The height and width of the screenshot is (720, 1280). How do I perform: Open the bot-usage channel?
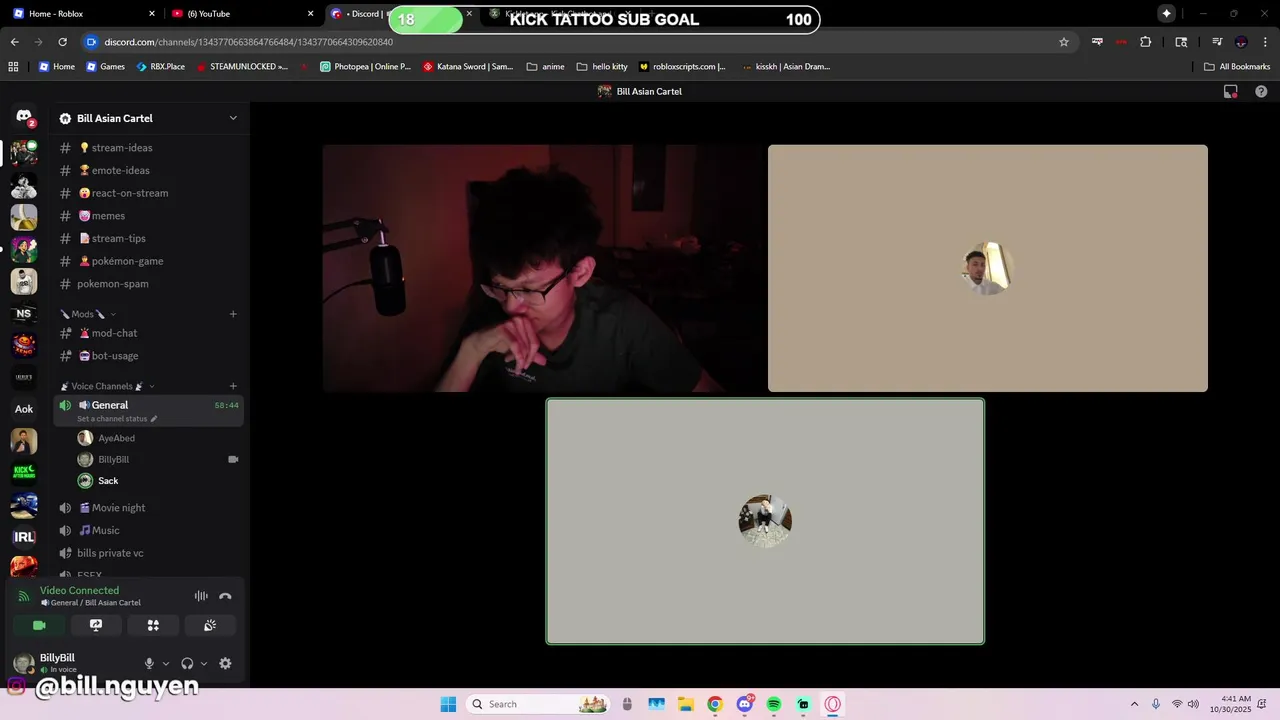(x=148, y=356)
